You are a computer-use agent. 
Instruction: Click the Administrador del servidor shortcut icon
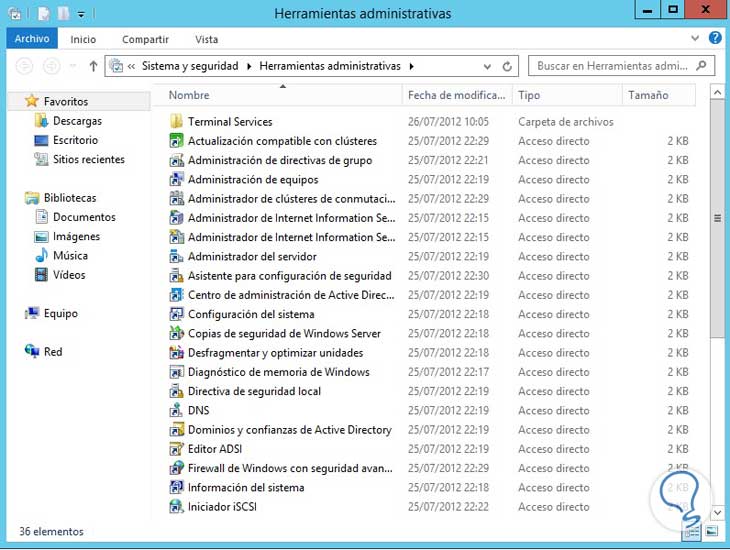click(x=176, y=257)
